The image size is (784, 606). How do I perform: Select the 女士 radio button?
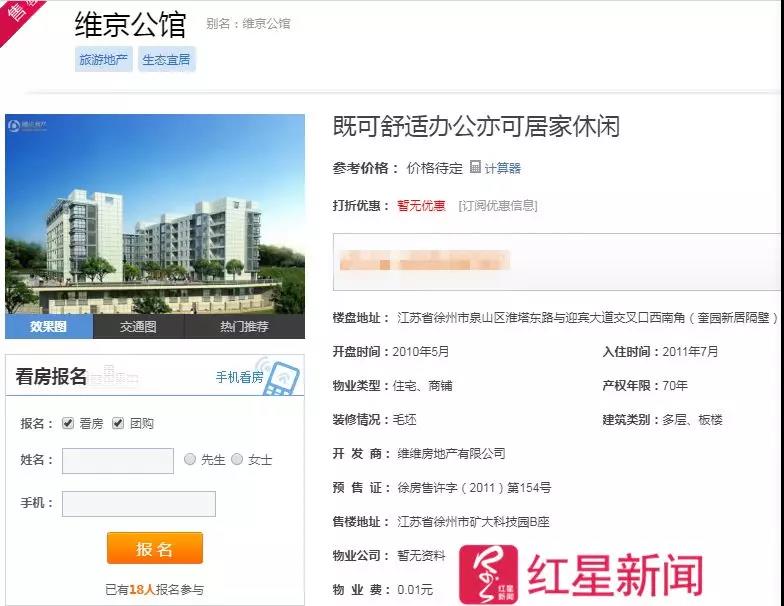237,459
